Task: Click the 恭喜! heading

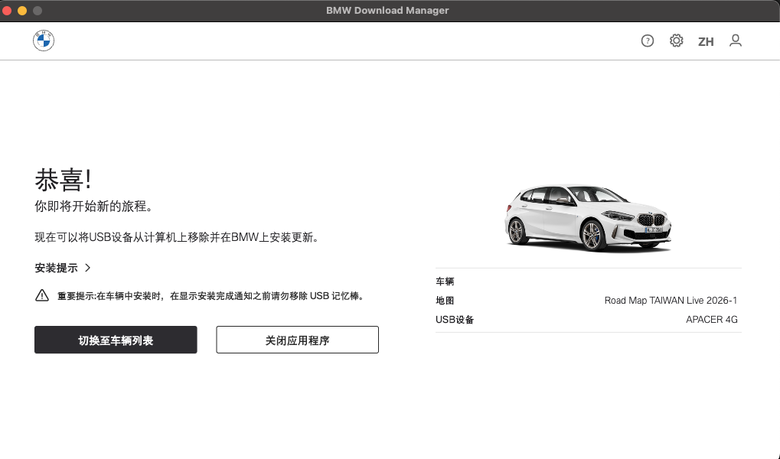Action: tap(63, 179)
